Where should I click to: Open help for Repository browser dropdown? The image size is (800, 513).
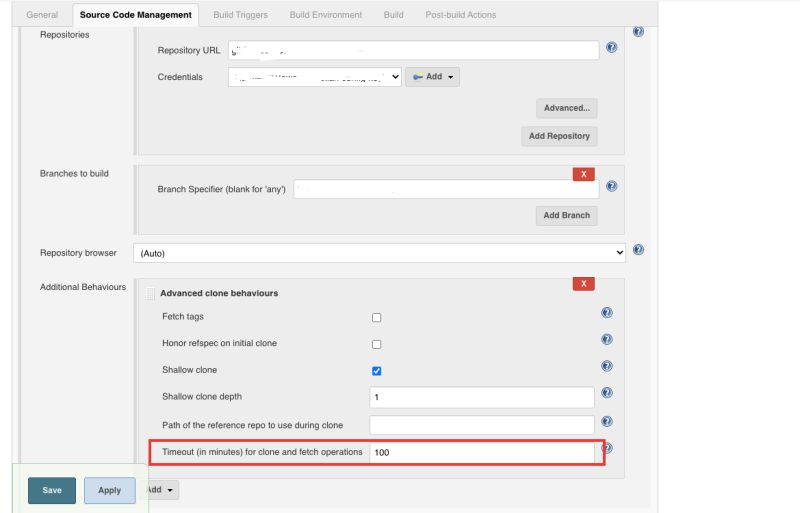(x=638, y=250)
